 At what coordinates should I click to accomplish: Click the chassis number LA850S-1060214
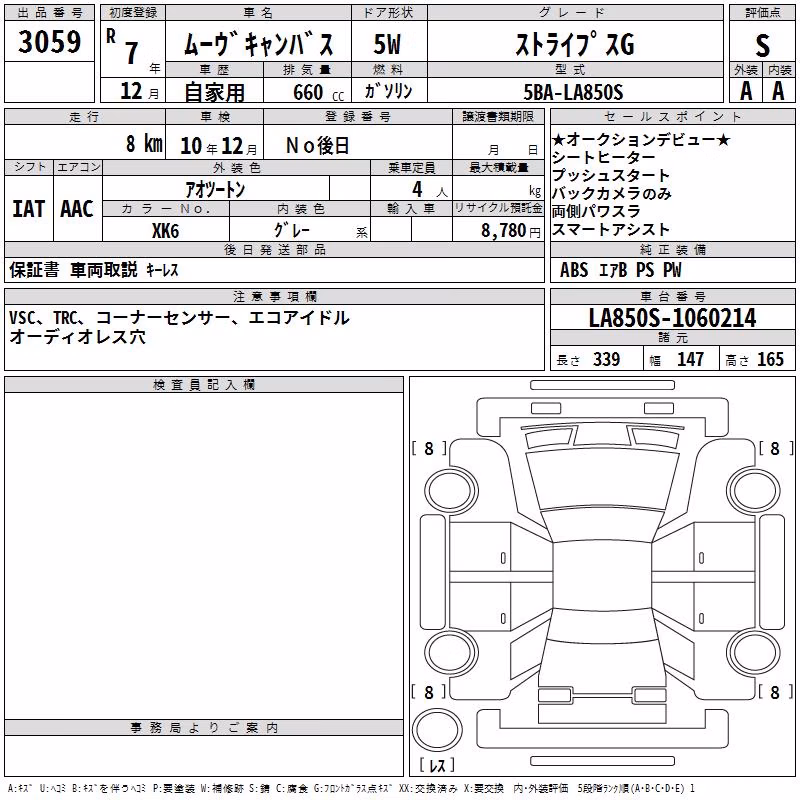pos(672,318)
